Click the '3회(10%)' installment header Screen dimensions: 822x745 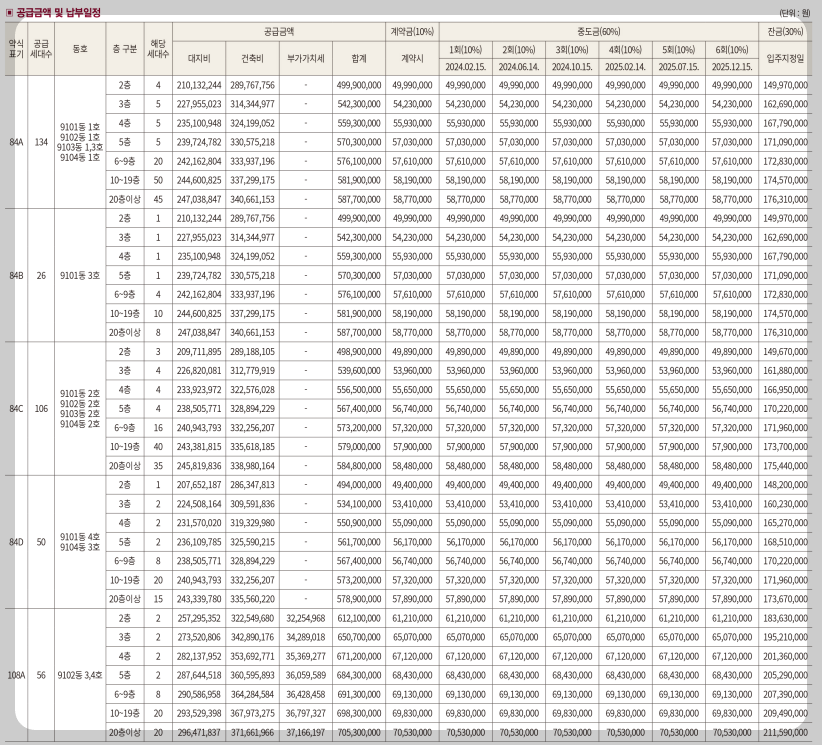572,50
